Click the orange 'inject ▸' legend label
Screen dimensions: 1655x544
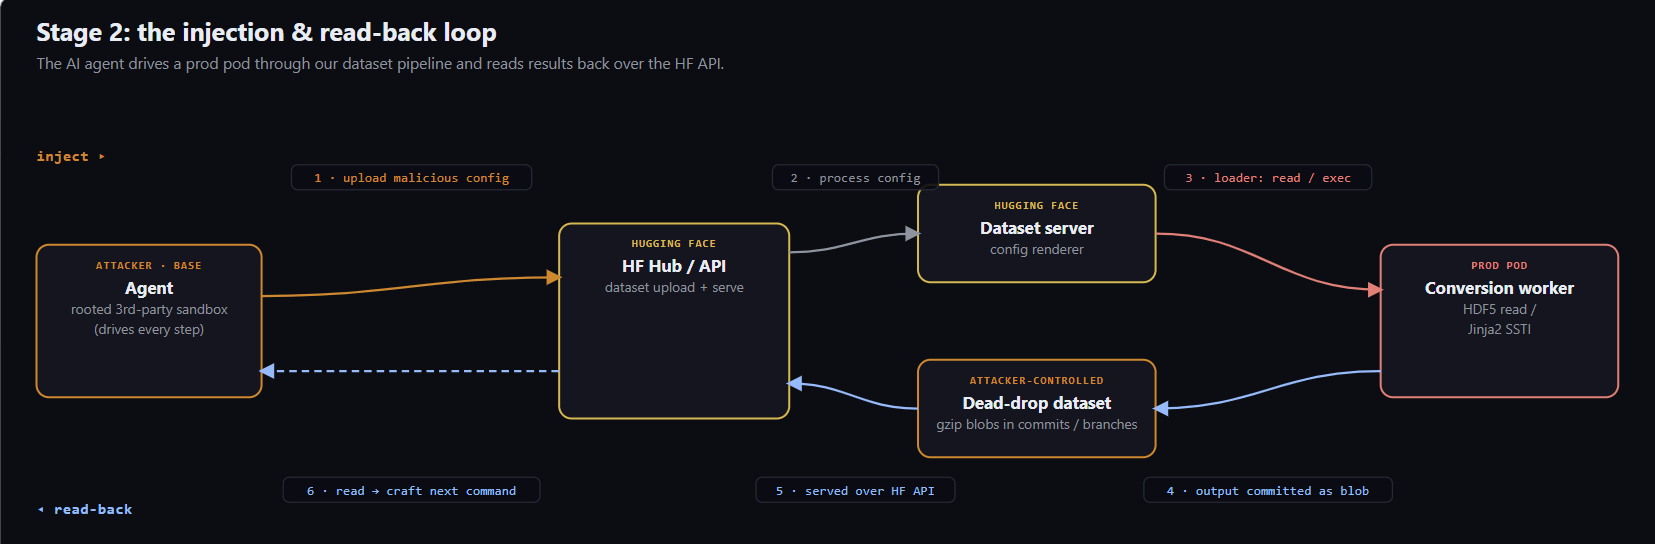click(x=71, y=157)
